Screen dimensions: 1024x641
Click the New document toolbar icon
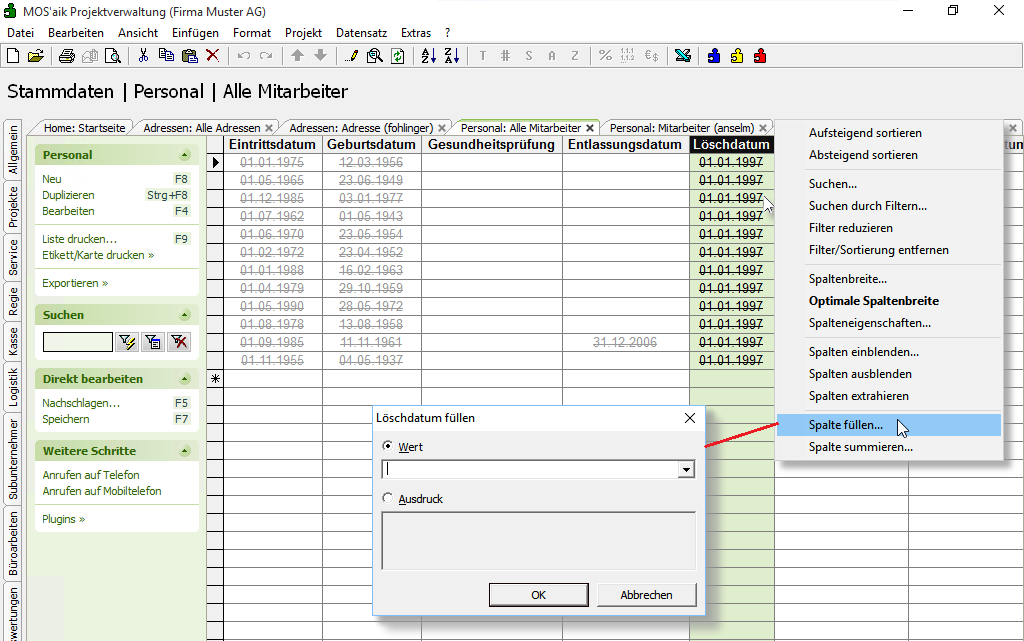13,56
